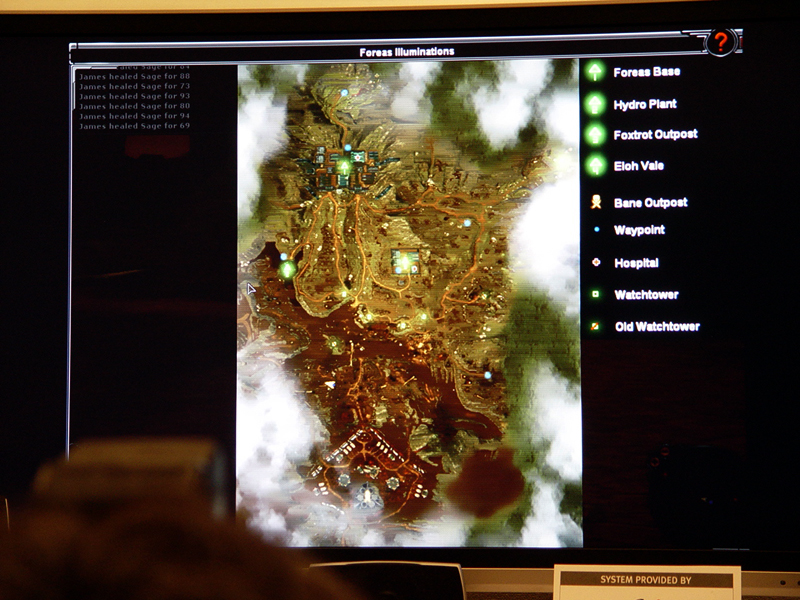Select the Hospital legend icon
Viewport: 800px width, 600px height.
(x=596, y=263)
